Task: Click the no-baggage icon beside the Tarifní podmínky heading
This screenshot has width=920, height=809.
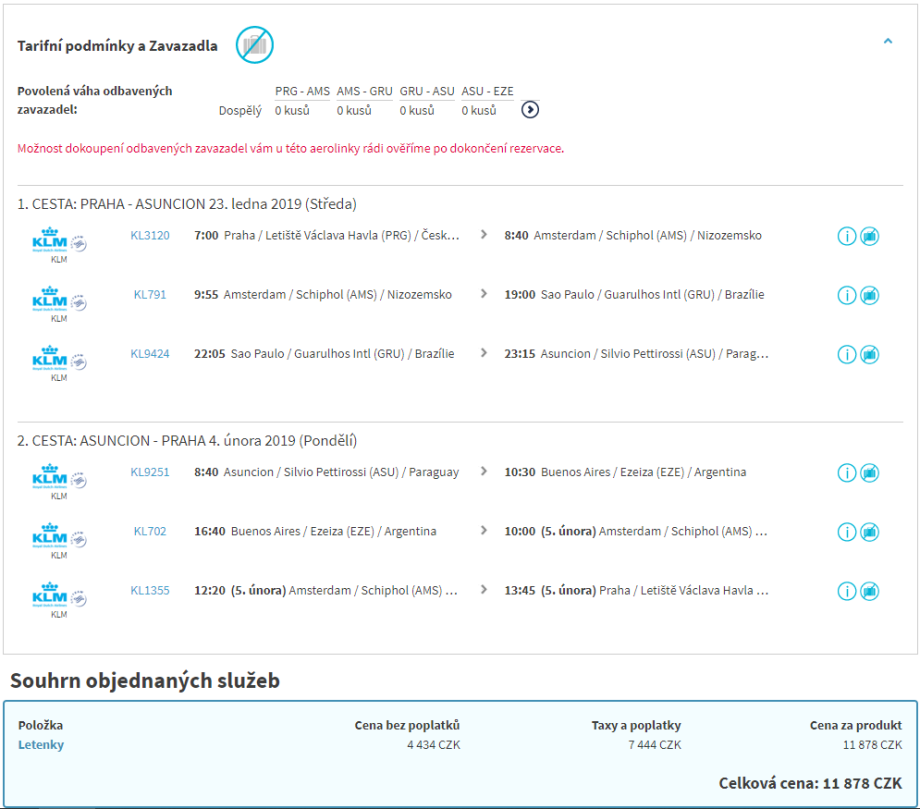Action: point(254,45)
